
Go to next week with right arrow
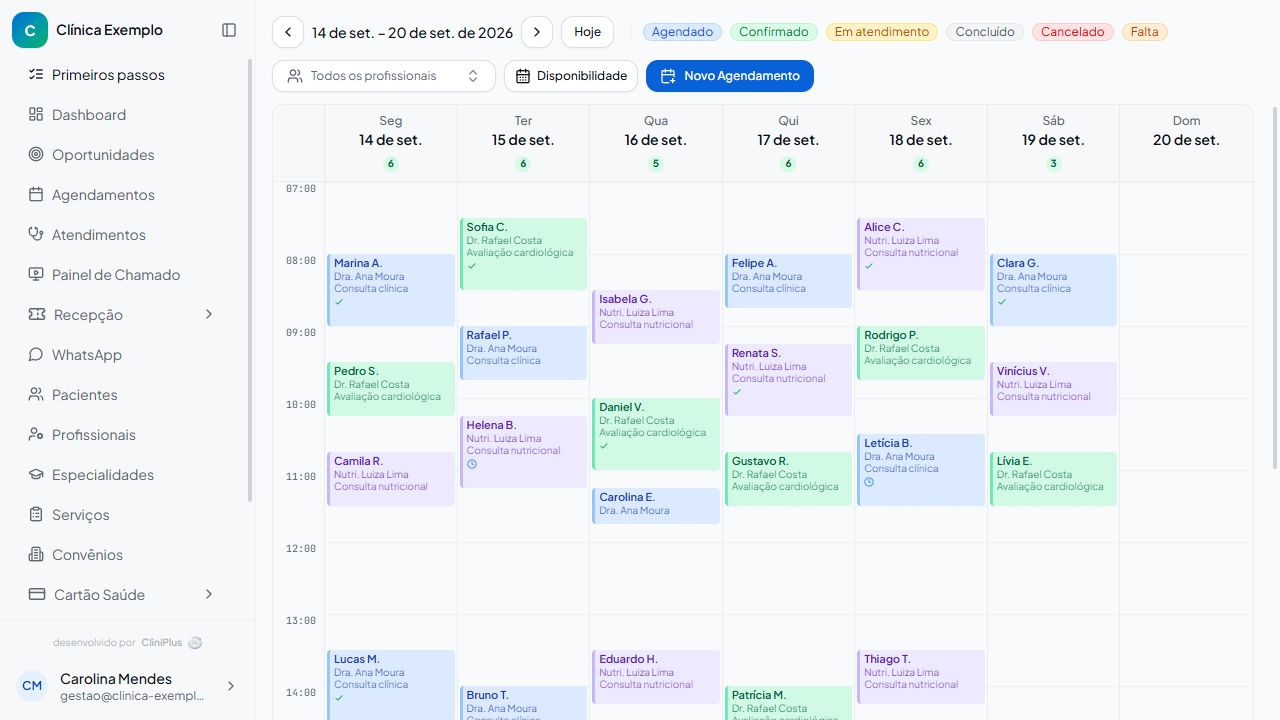[537, 32]
